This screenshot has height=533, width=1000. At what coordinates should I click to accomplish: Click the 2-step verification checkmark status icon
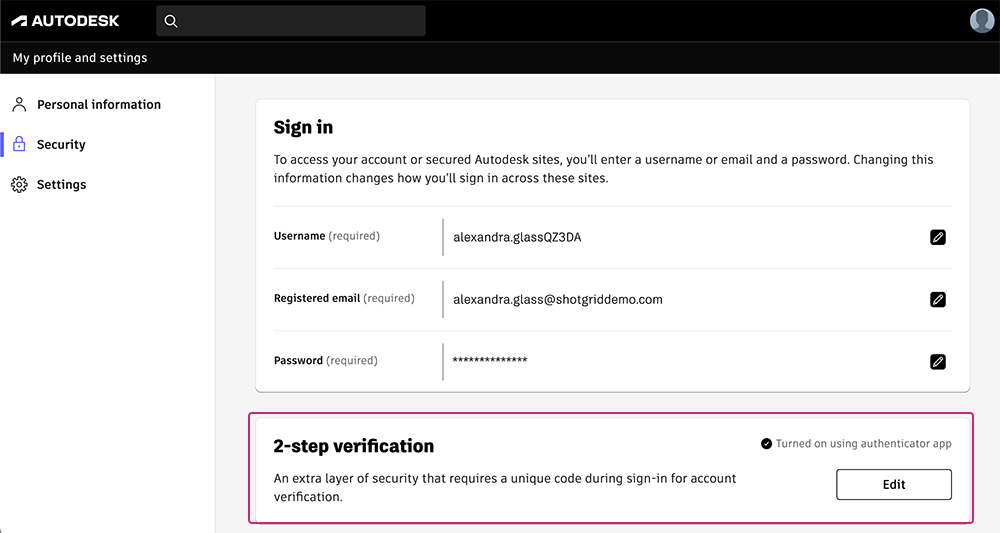pyautogui.click(x=766, y=444)
